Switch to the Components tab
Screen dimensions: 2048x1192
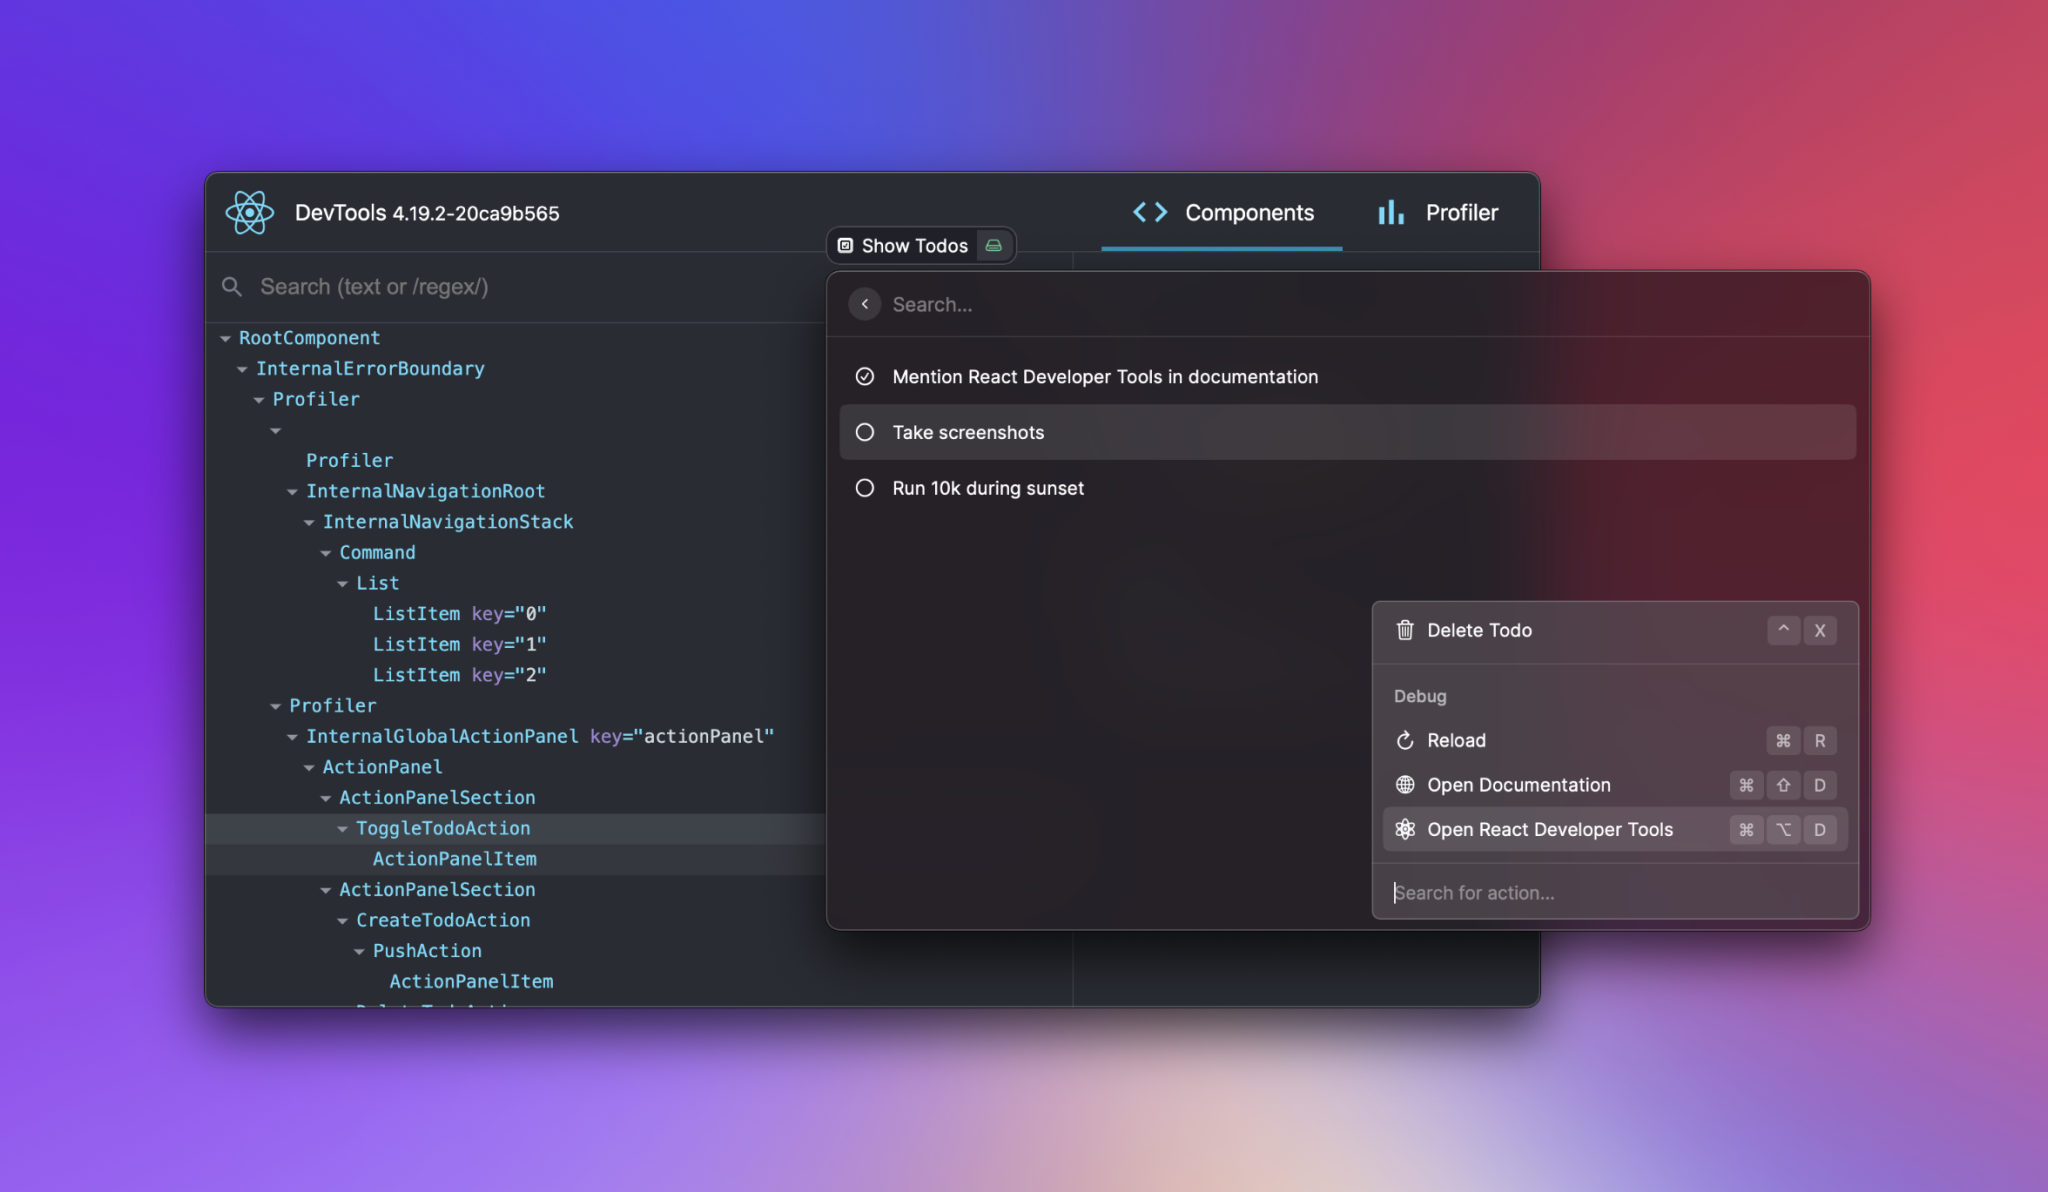point(1222,213)
